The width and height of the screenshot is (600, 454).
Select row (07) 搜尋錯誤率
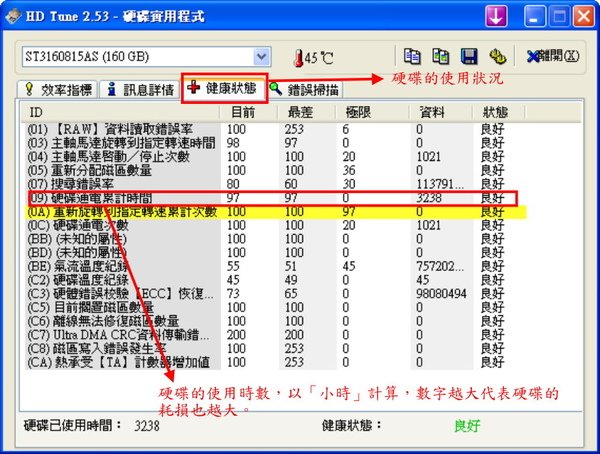coord(276,184)
